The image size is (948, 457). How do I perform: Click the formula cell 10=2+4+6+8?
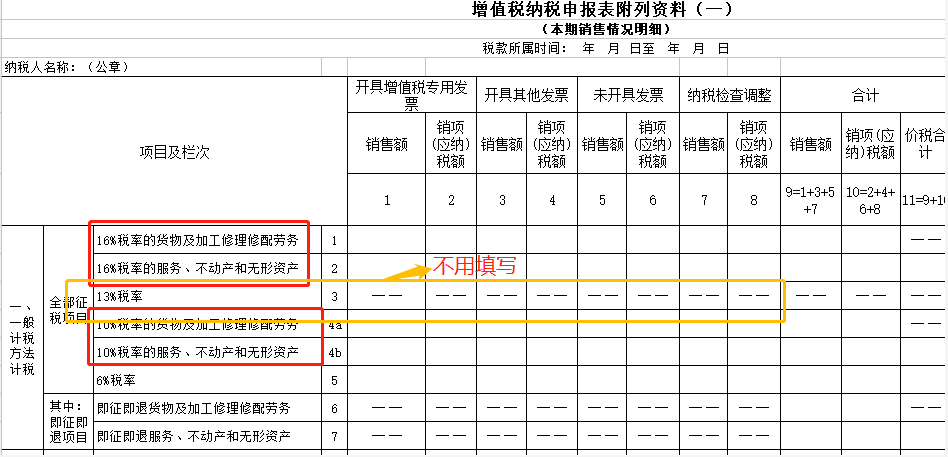[871, 200]
